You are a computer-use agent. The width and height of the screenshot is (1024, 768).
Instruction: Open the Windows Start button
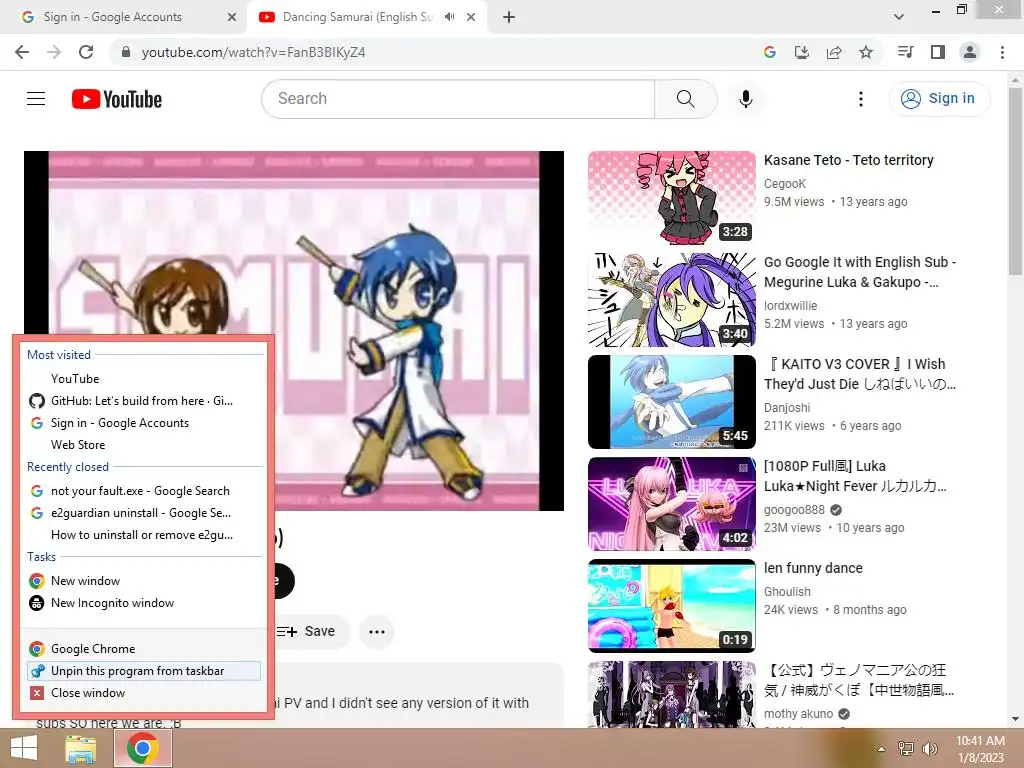24,748
